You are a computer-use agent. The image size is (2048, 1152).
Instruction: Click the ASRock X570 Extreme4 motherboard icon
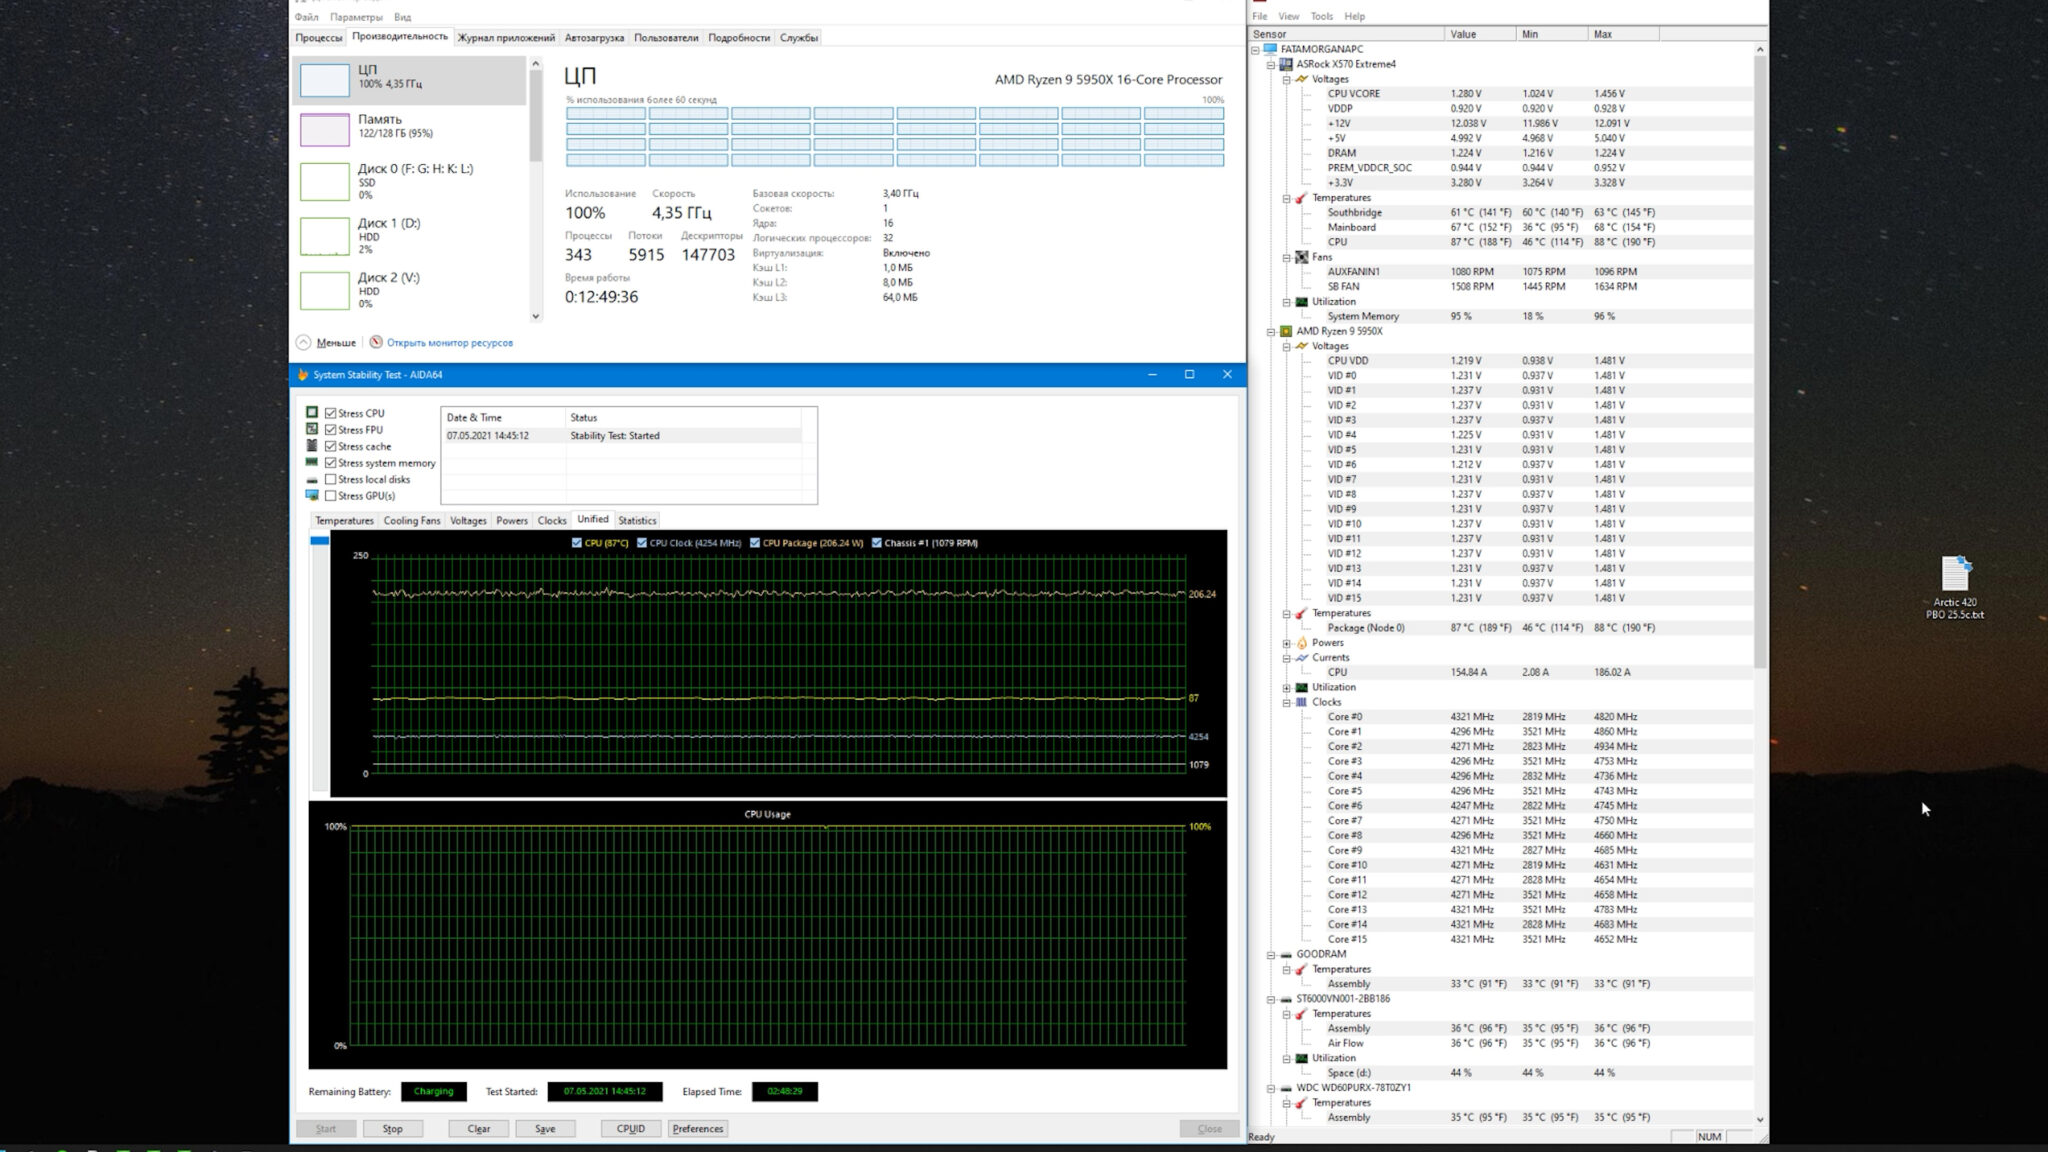[x=1286, y=63]
